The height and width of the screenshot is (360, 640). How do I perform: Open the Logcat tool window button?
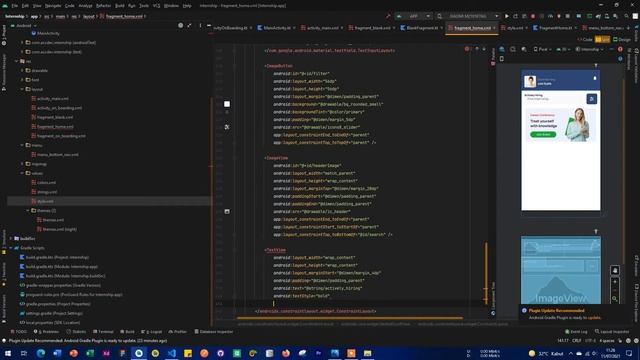pos(151,332)
